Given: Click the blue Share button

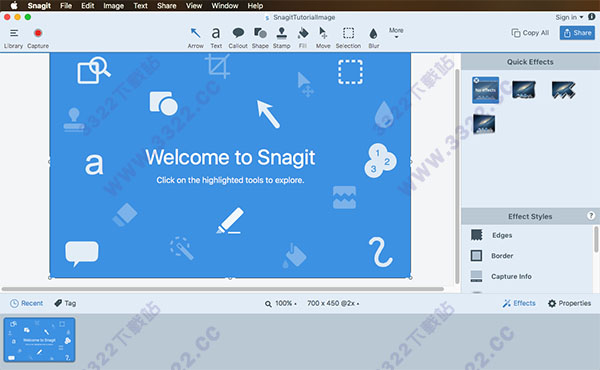Looking at the screenshot, I should pyautogui.click(x=577, y=33).
